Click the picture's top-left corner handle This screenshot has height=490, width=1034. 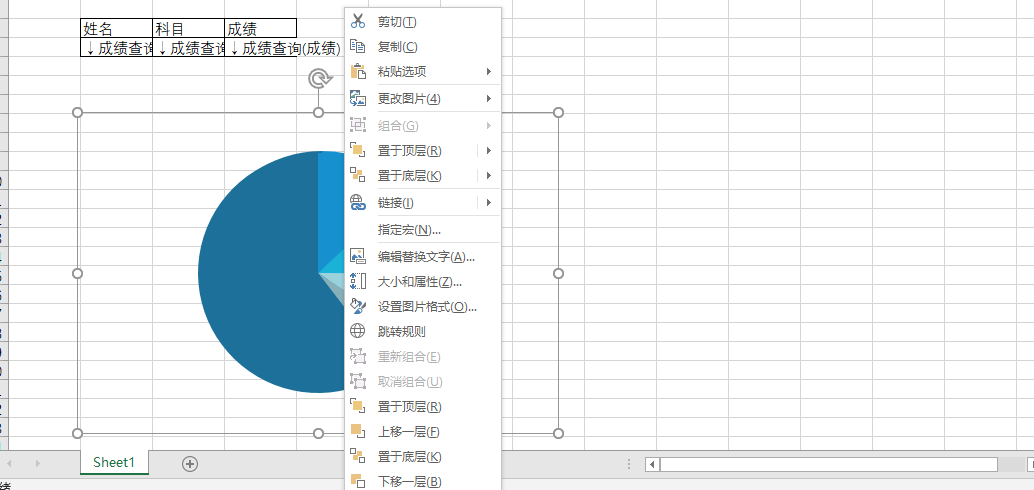pyautogui.click(x=77, y=113)
